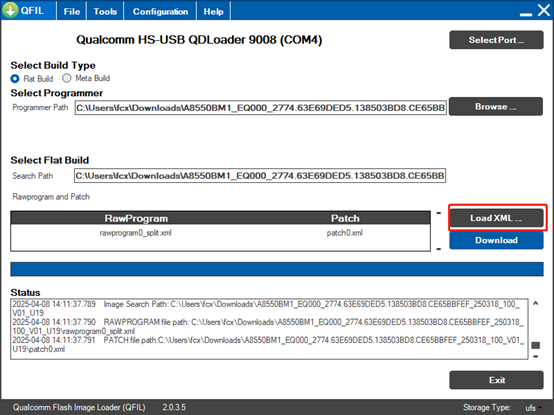554x415 pixels.
Task: Click the SelectPort button
Action: (x=496, y=40)
